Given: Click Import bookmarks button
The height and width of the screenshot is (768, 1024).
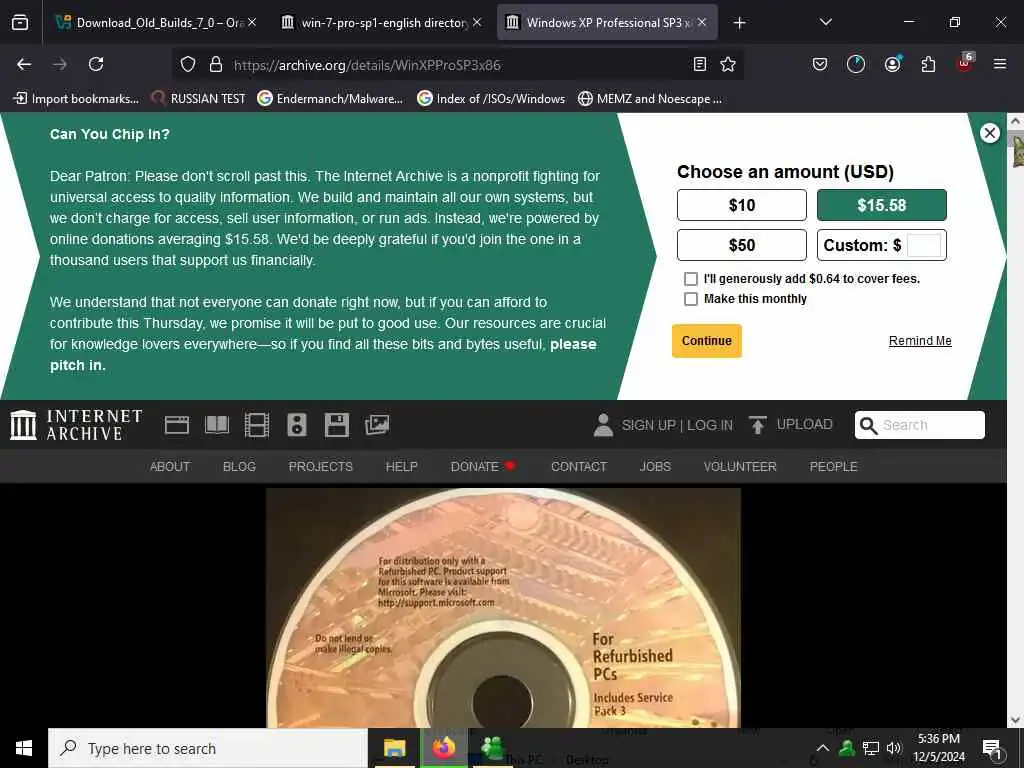Looking at the screenshot, I should point(76,99).
